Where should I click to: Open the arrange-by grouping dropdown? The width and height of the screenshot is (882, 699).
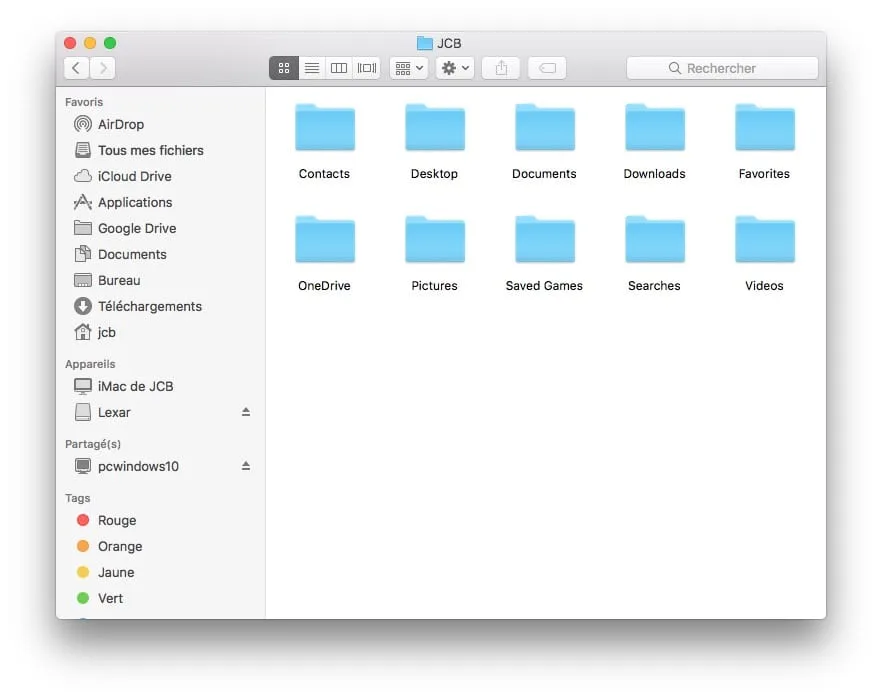[x=409, y=68]
